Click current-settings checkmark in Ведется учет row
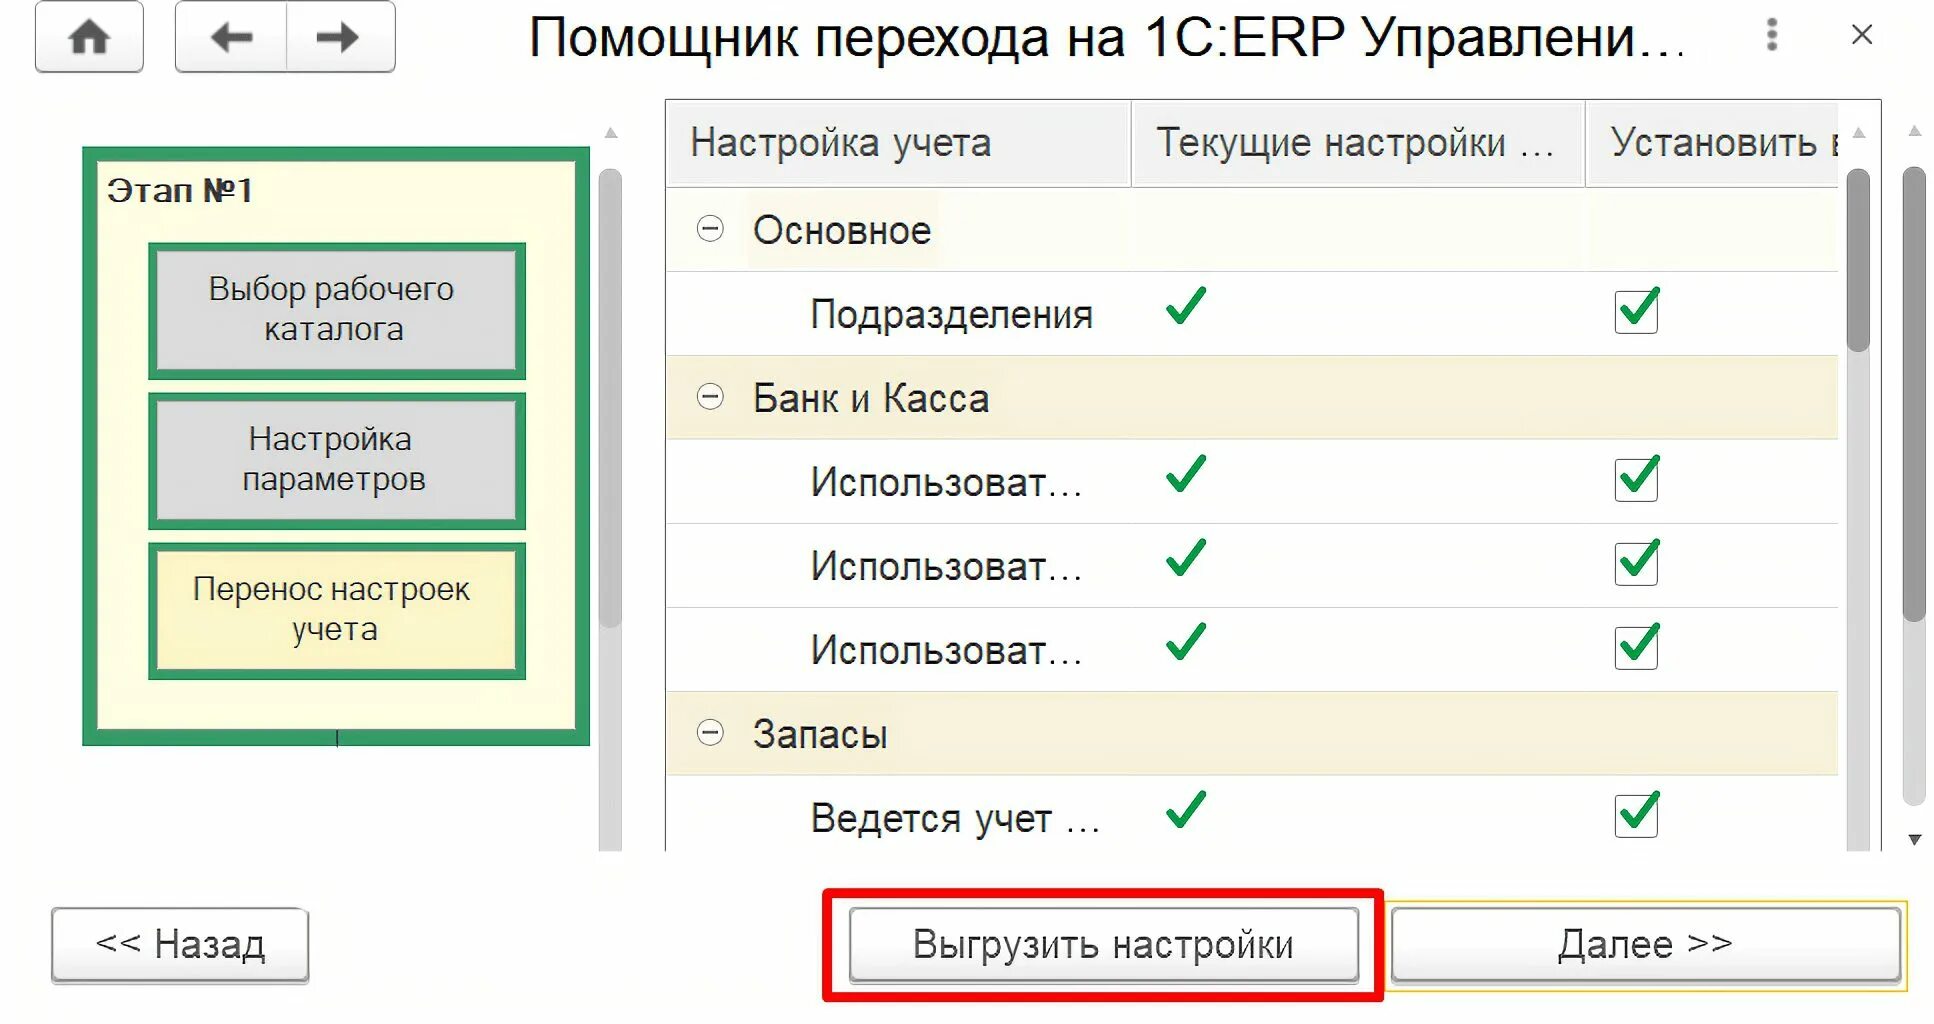Viewport: 1934px width, 1024px height. (1186, 810)
